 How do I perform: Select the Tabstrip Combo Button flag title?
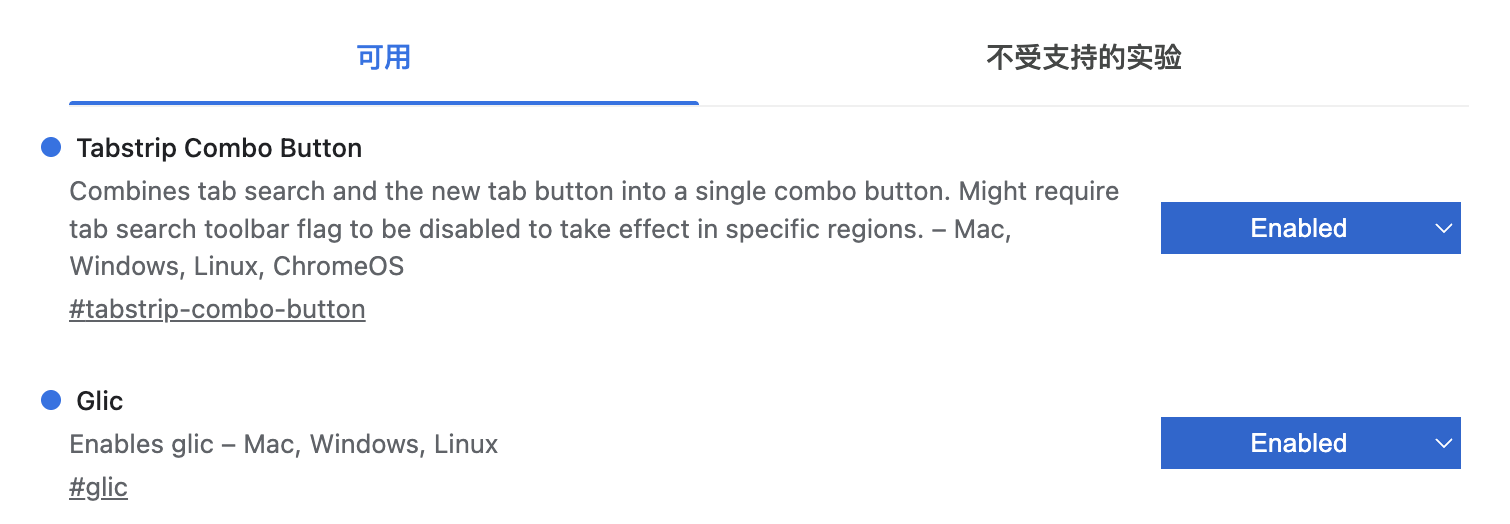pyautogui.click(x=219, y=148)
